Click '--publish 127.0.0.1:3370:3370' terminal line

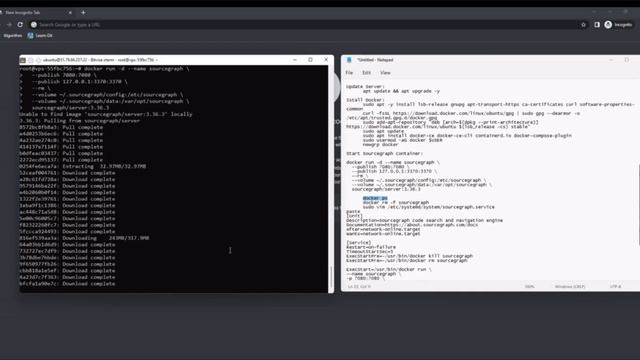click(x=80, y=82)
